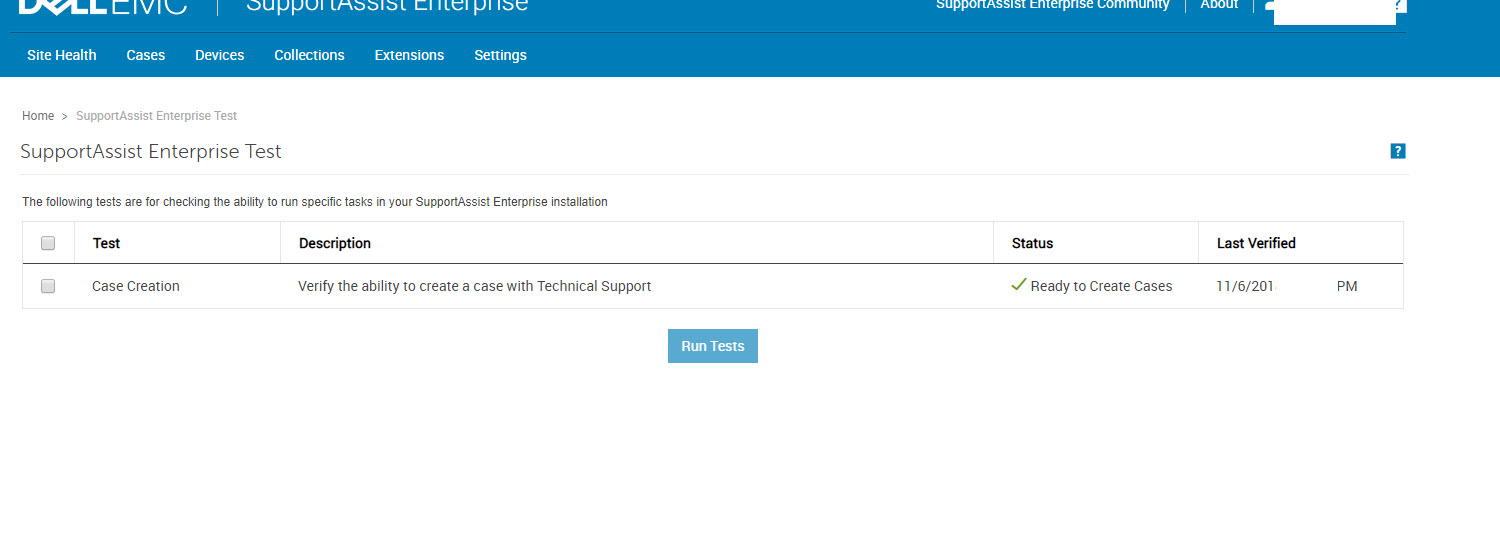This screenshot has height=544, width=1500.
Task: Expand the Extensions menu
Action: 409,55
